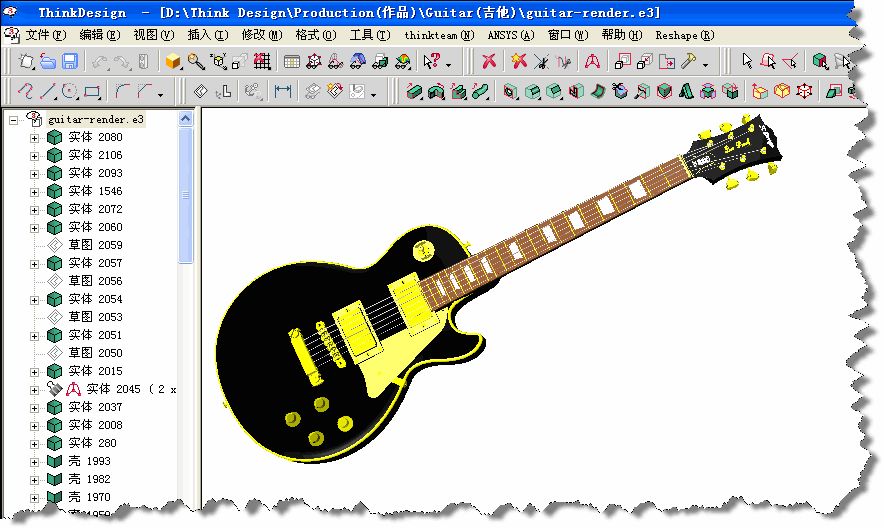Click the green solid selection filter icon
Viewport: 884px width, 528px height.
tap(820, 61)
